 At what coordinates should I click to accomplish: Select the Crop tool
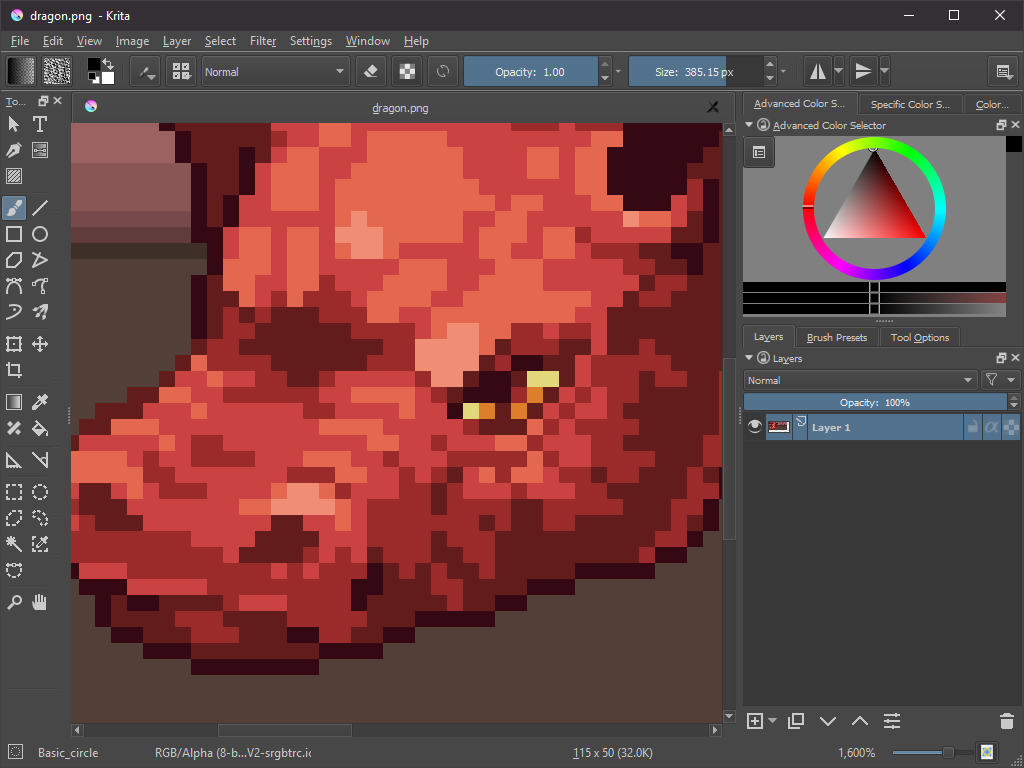click(14, 370)
